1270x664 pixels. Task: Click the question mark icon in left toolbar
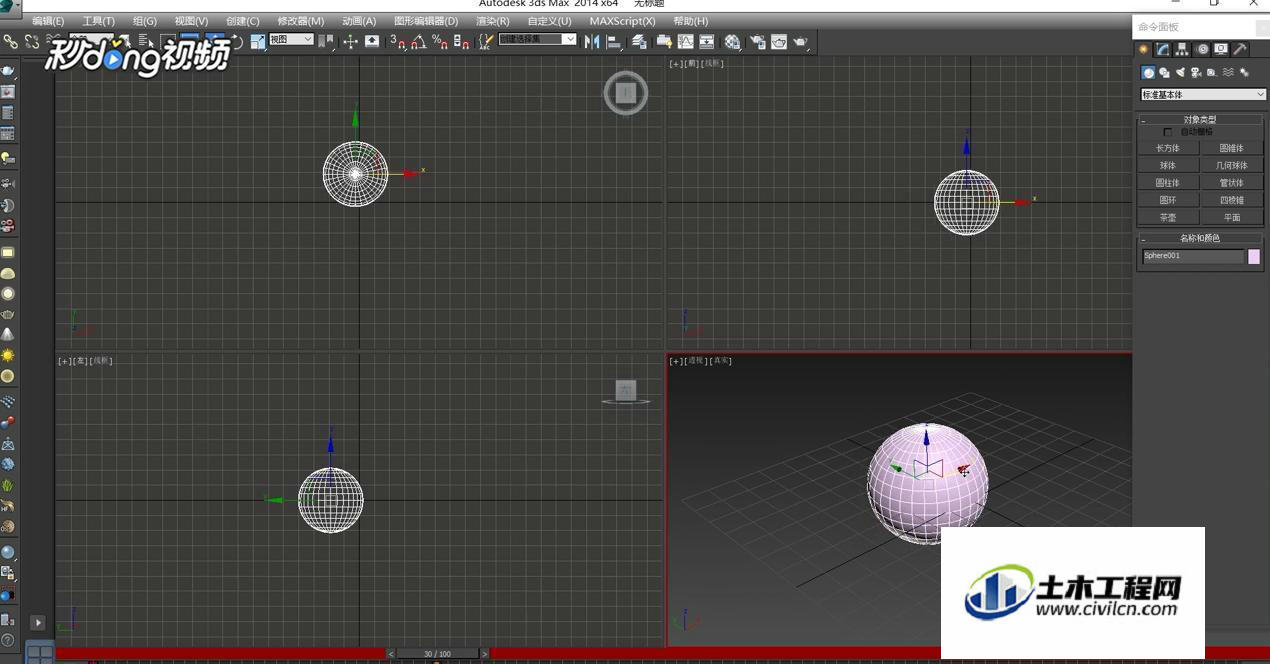[8, 640]
